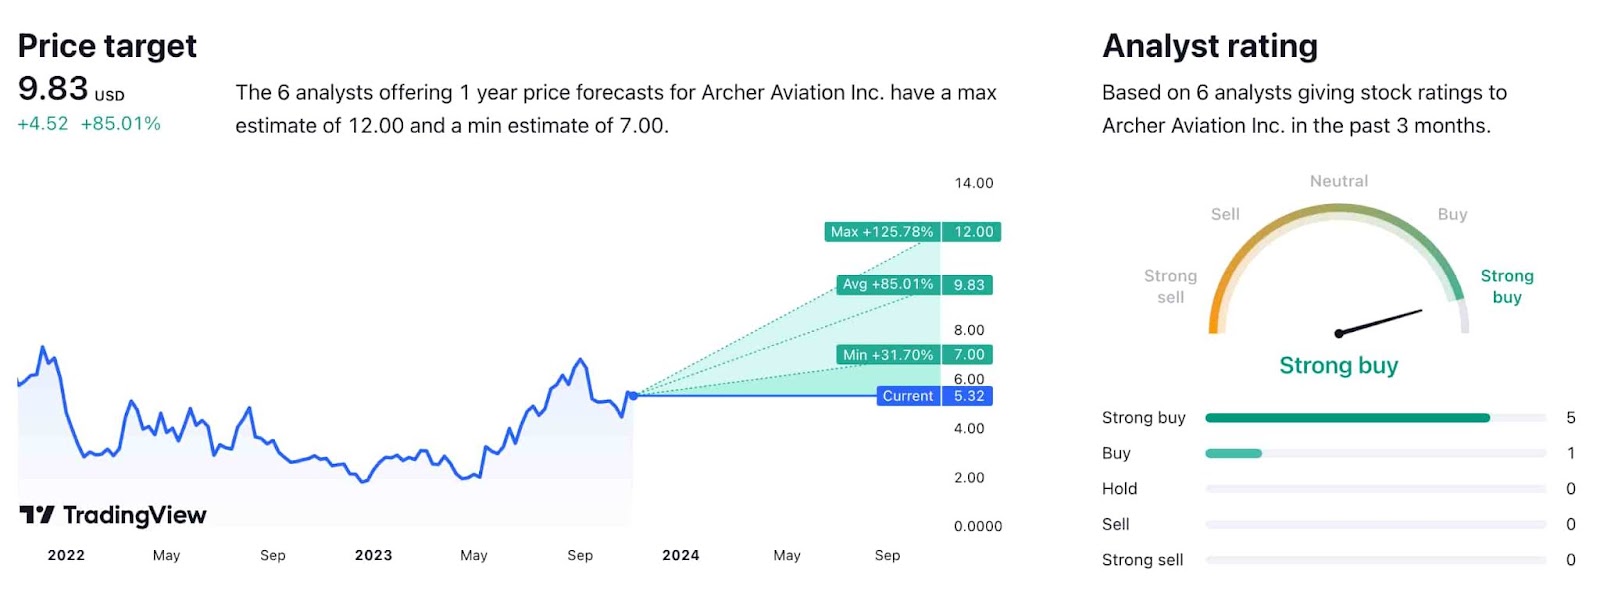This screenshot has height=589, width=1600.
Task: Click the Neutral label on gauge
Action: click(1338, 181)
